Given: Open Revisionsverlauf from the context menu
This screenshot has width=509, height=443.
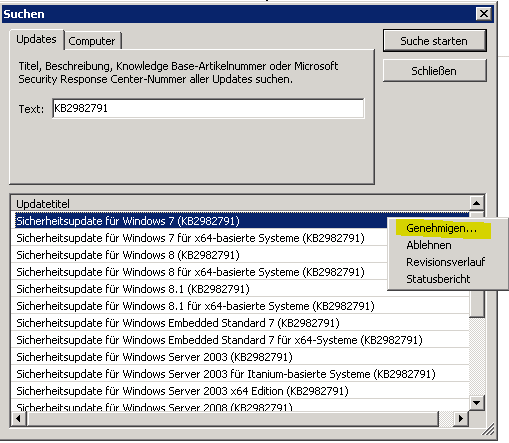Looking at the screenshot, I should (446, 262).
